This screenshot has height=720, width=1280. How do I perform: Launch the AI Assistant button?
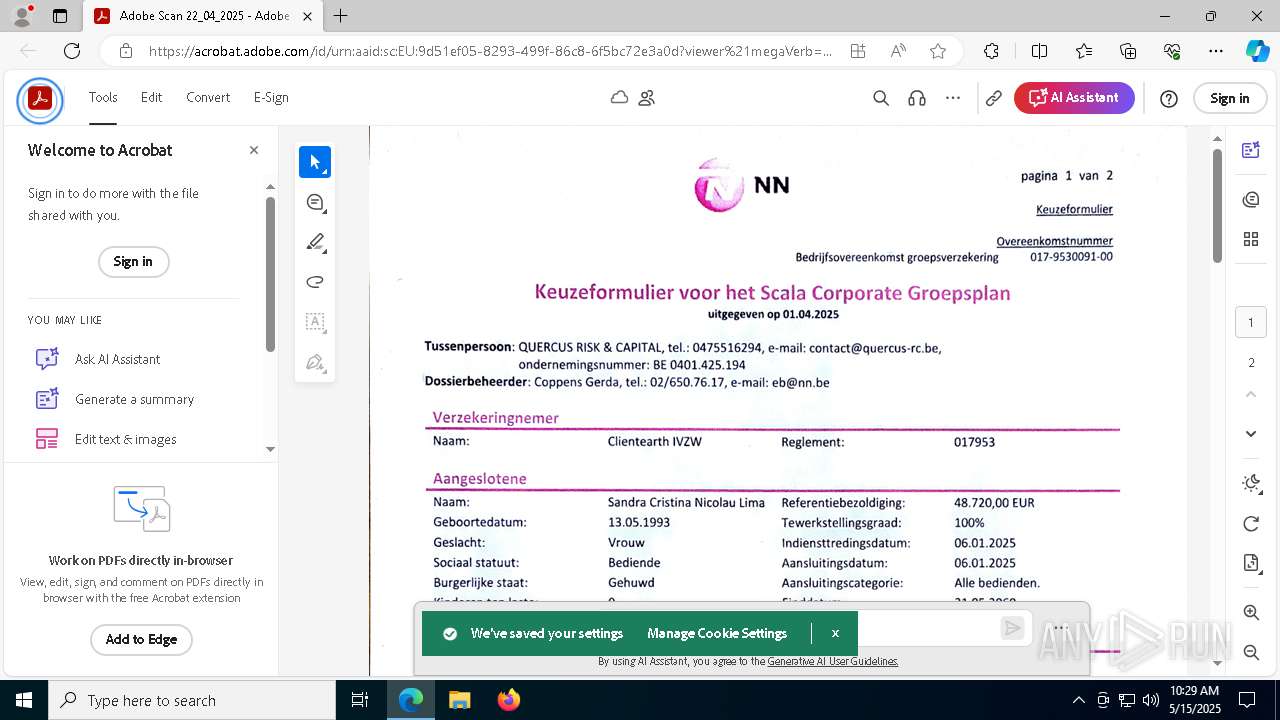[x=1074, y=98]
